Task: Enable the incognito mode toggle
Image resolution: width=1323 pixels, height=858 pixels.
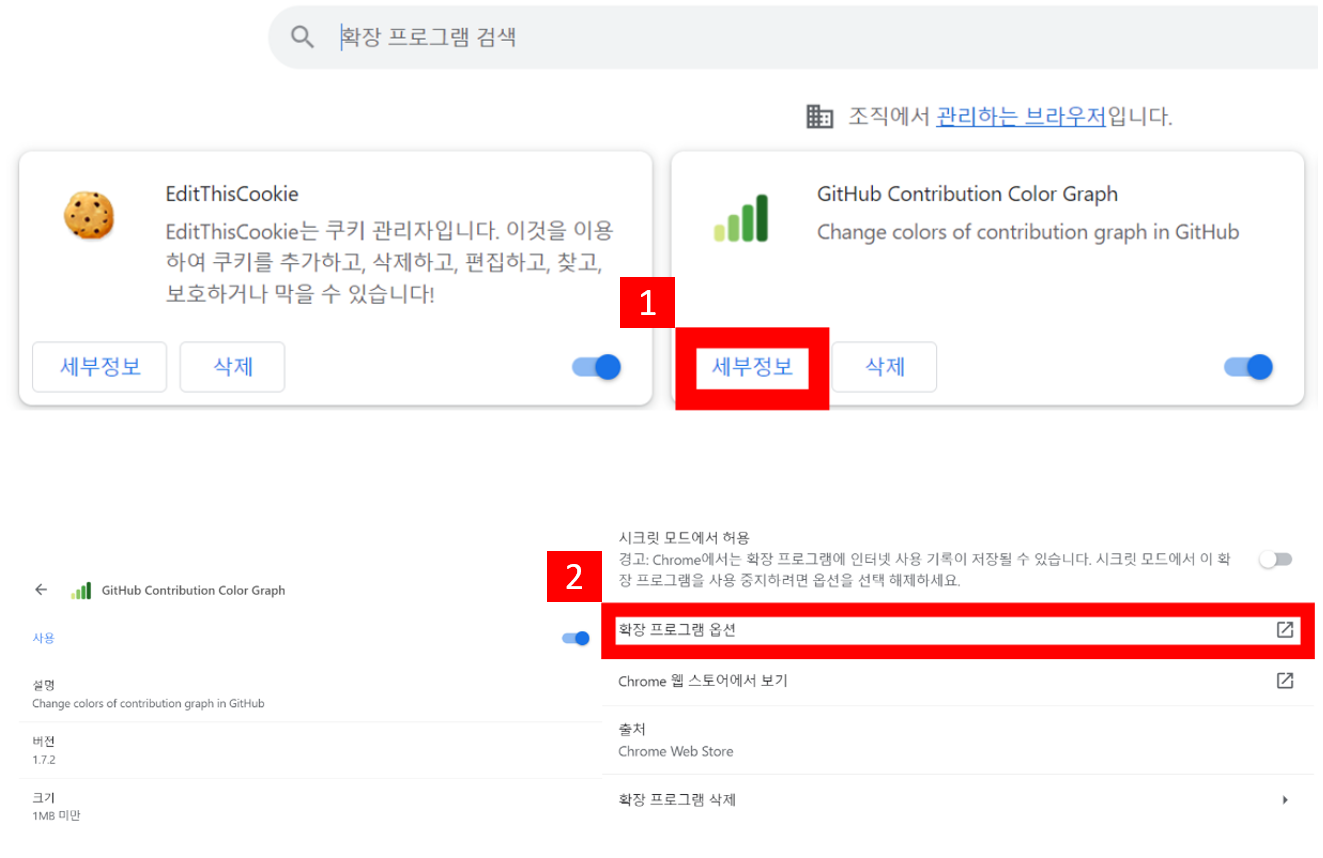Action: coord(1276,559)
